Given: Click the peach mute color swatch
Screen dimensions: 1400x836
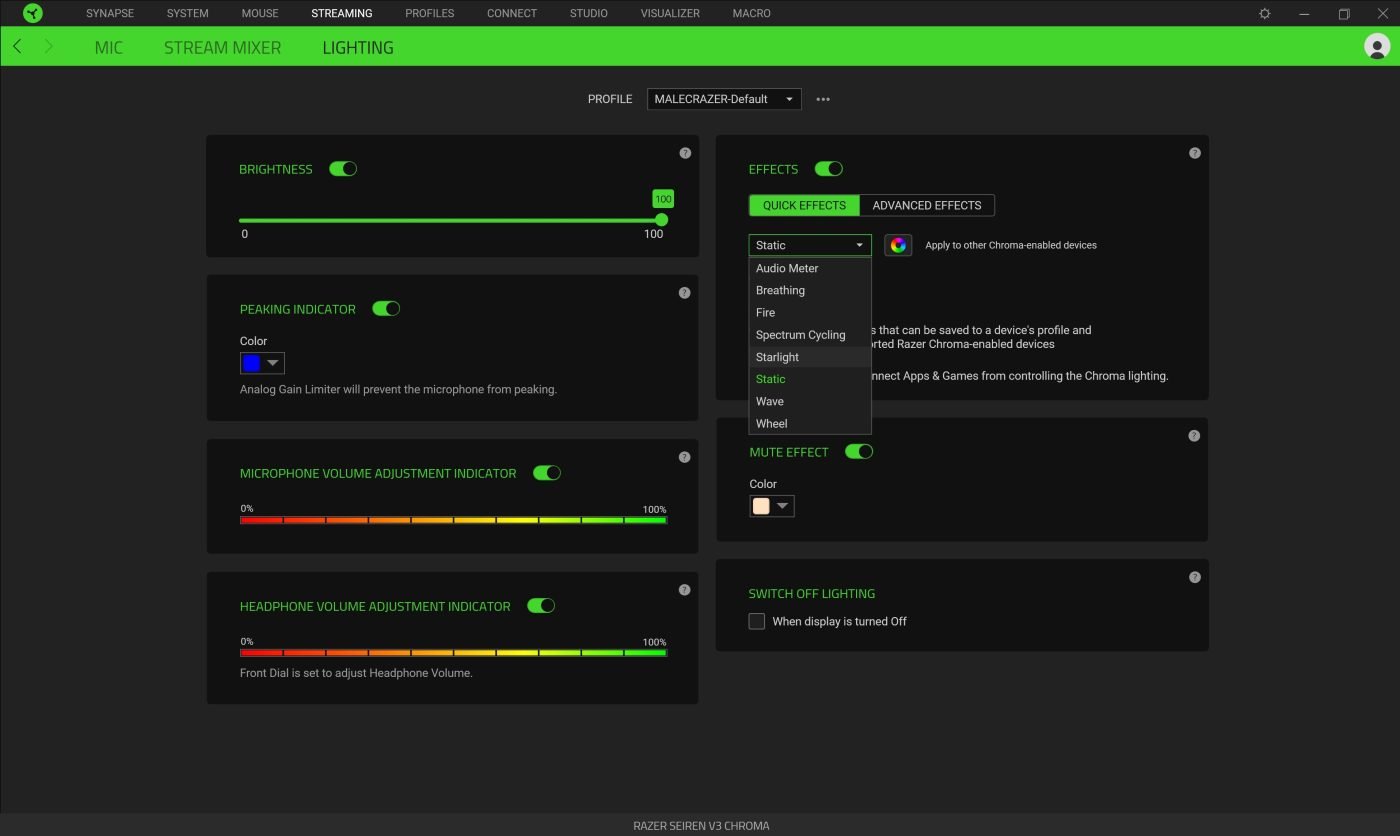Looking at the screenshot, I should point(761,506).
